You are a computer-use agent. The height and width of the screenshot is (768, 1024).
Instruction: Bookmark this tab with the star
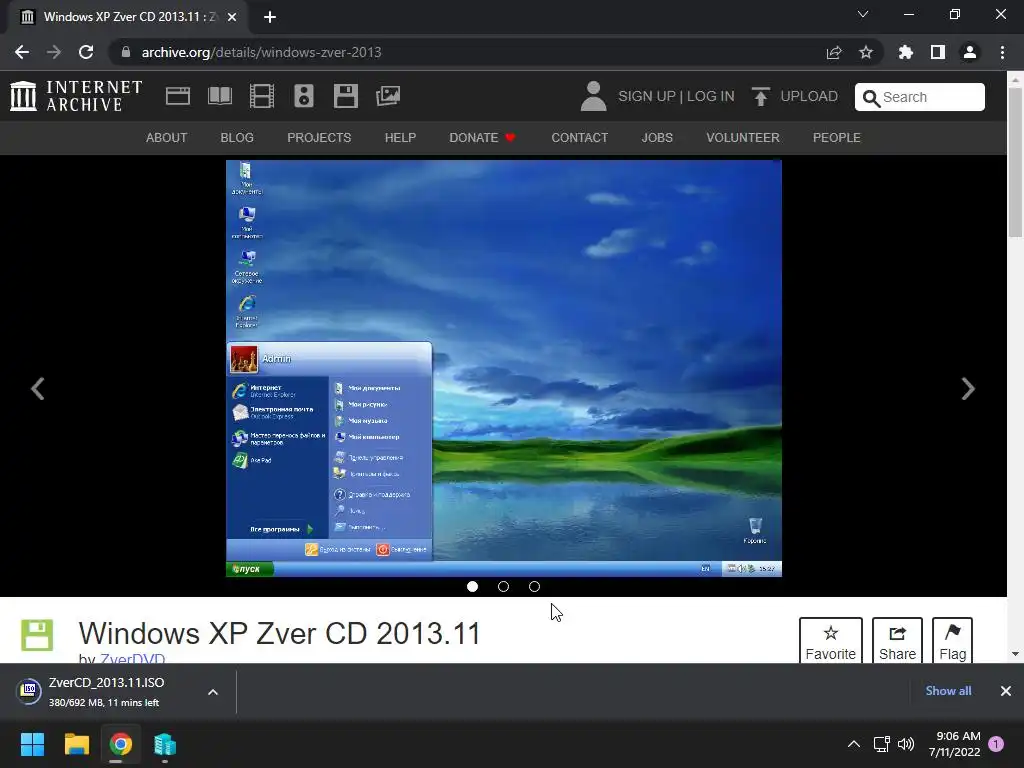click(866, 52)
